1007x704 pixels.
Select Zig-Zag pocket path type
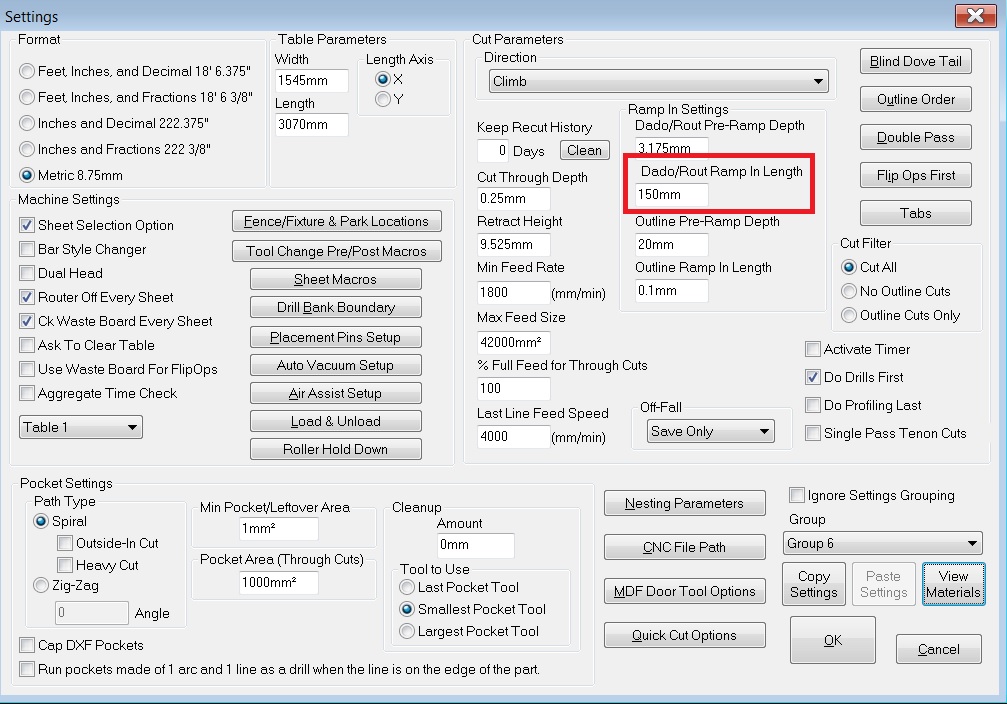pos(41,585)
